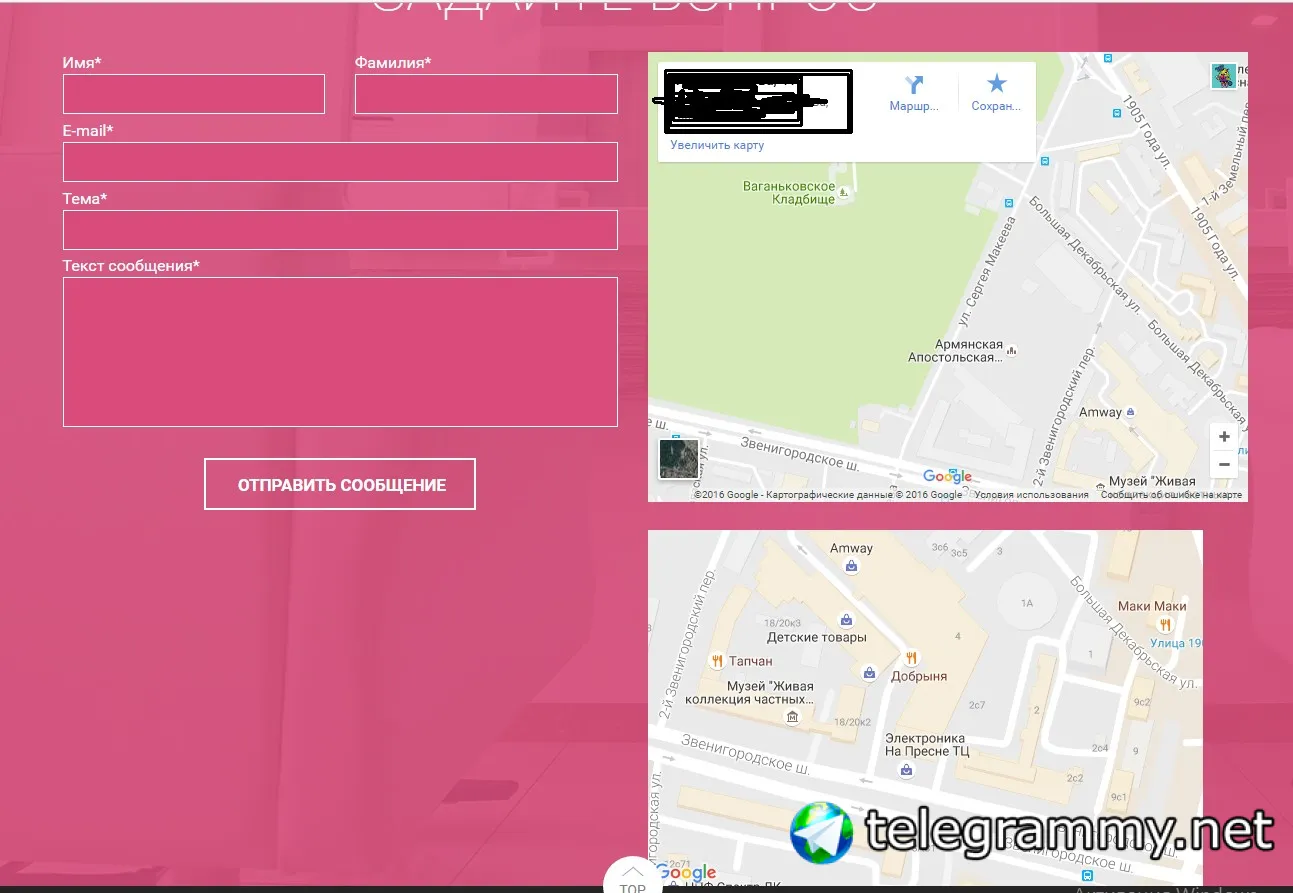The image size is (1293, 893).
Task: Click into the Текст сообщения text area
Action: coord(340,352)
